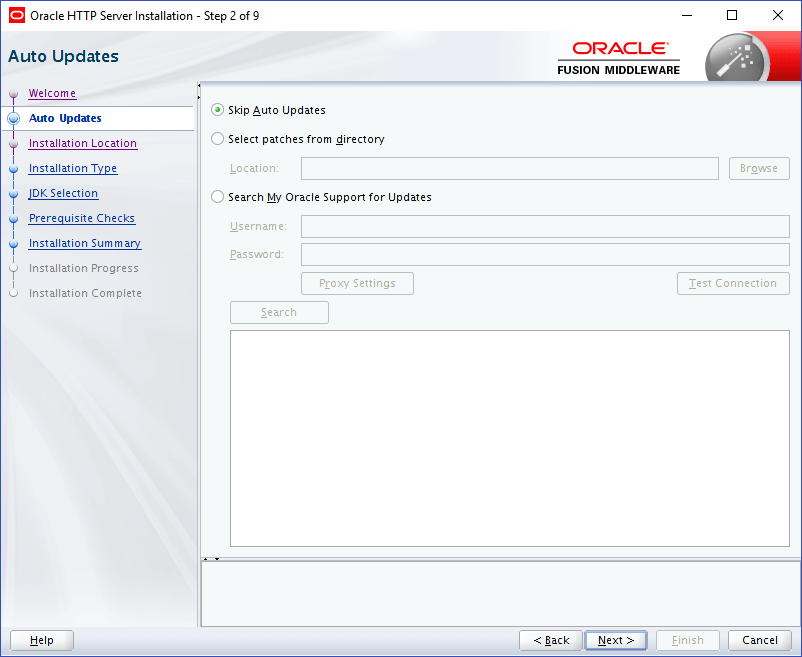
Task: Click the Oracle Fusion Middleware banner logo
Action: pyautogui.click(x=619, y=55)
